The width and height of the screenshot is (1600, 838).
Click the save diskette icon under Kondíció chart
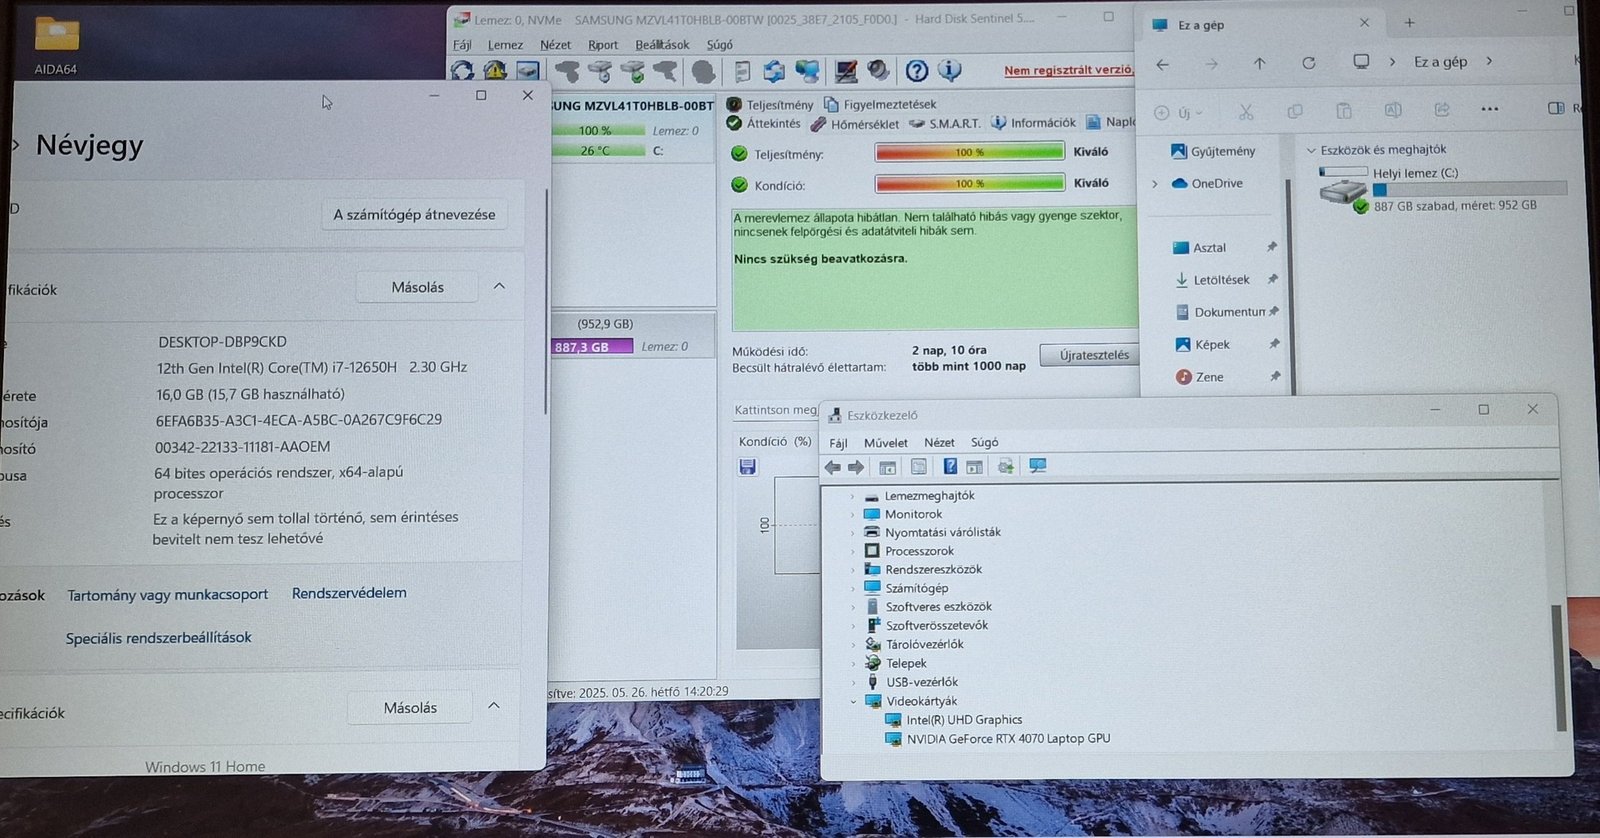747,466
